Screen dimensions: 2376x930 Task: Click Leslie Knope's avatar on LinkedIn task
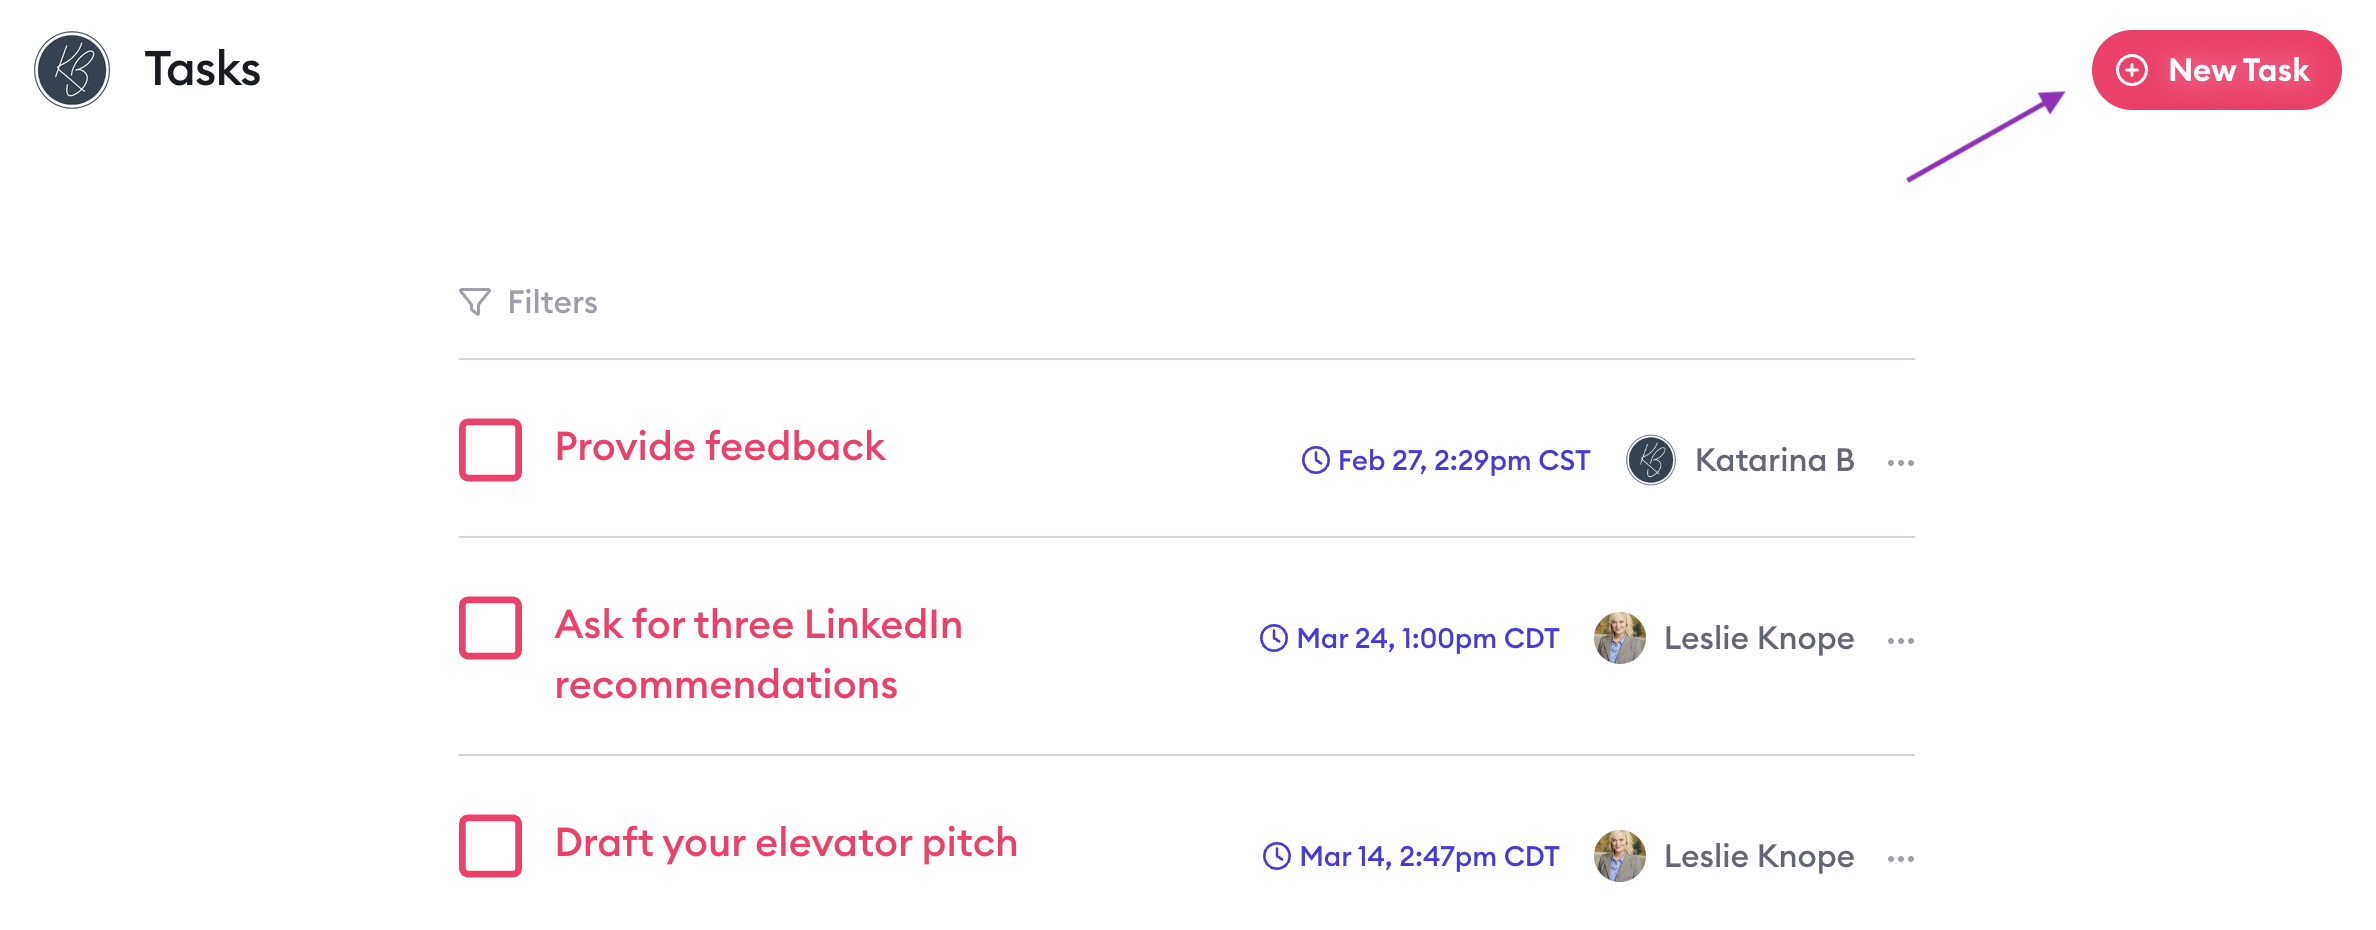click(1619, 638)
